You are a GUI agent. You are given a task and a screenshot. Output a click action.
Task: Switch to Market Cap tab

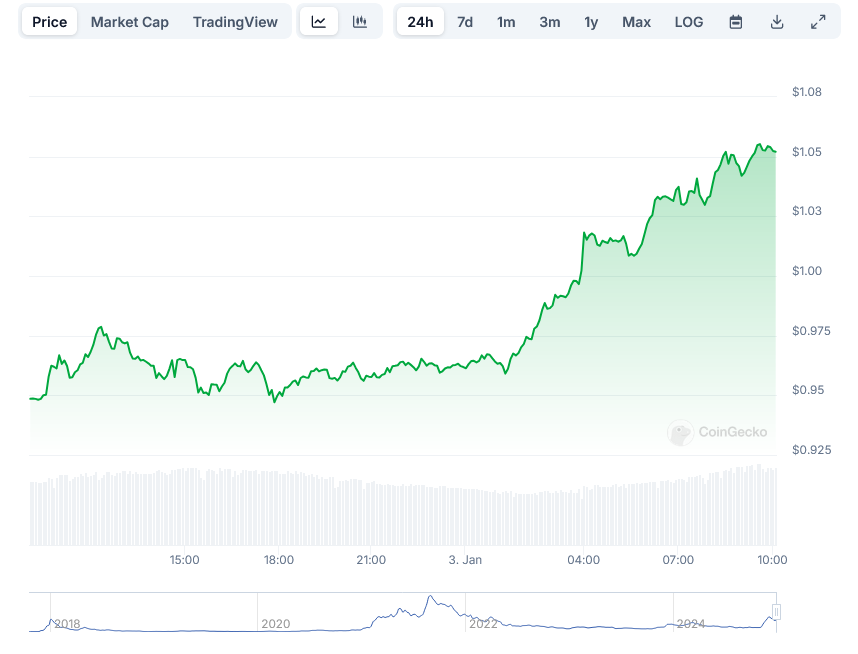[130, 22]
